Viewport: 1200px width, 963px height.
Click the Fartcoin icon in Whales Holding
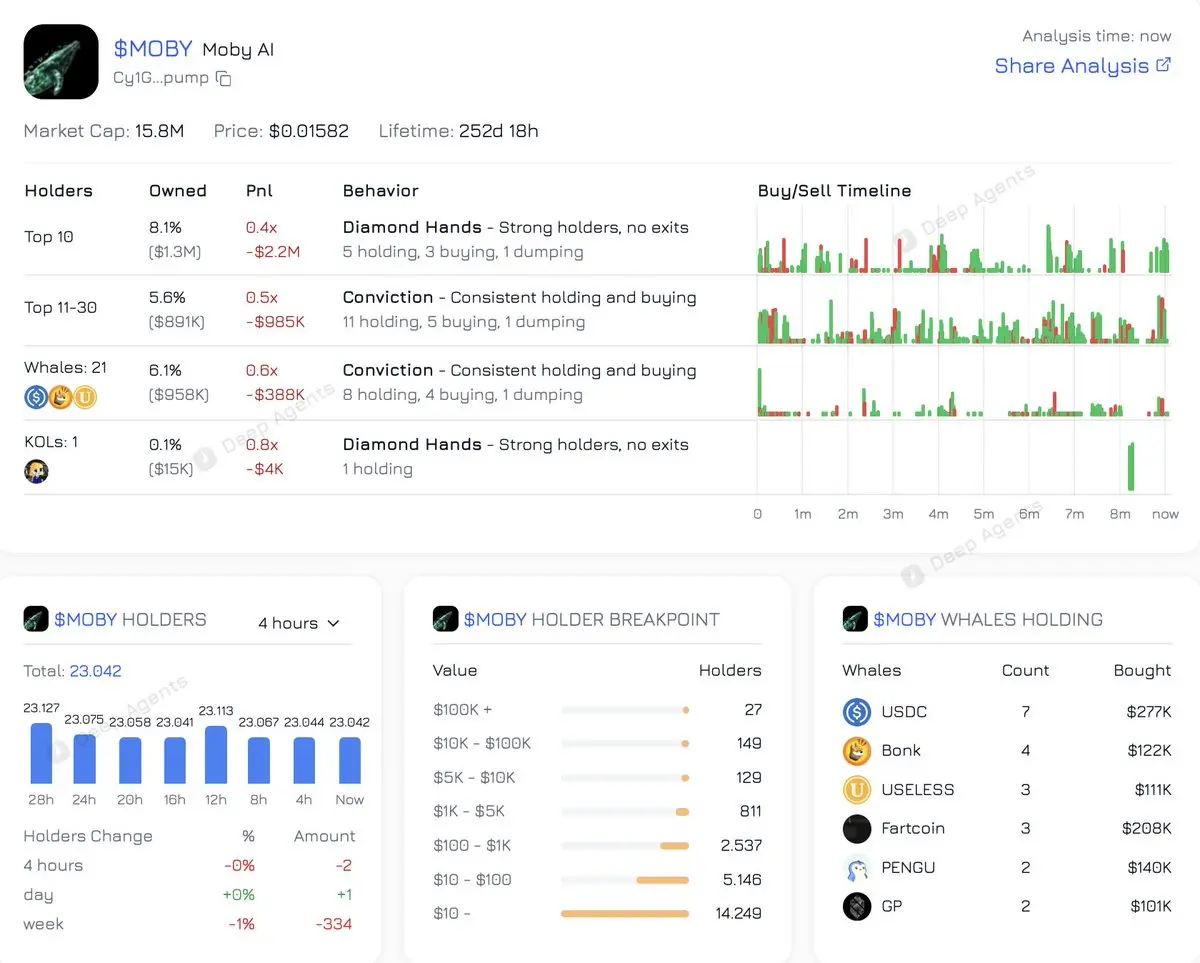pyautogui.click(x=857, y=829)
